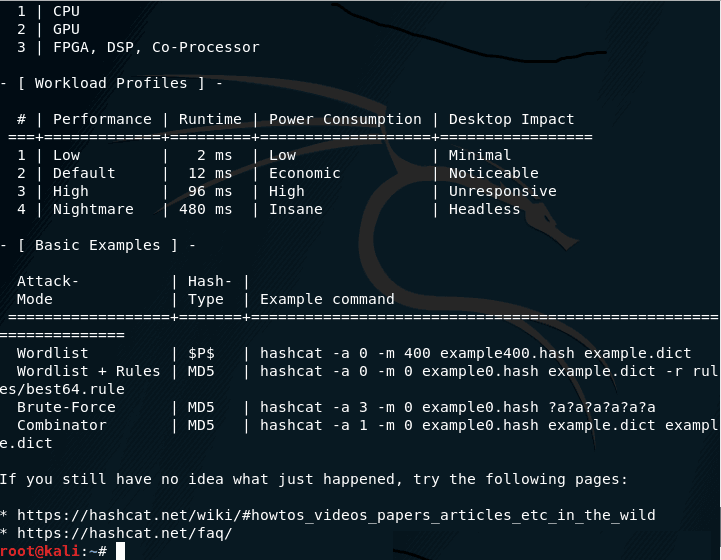
Task: Click the 'Runtime' column header
Action: (210, 120)
